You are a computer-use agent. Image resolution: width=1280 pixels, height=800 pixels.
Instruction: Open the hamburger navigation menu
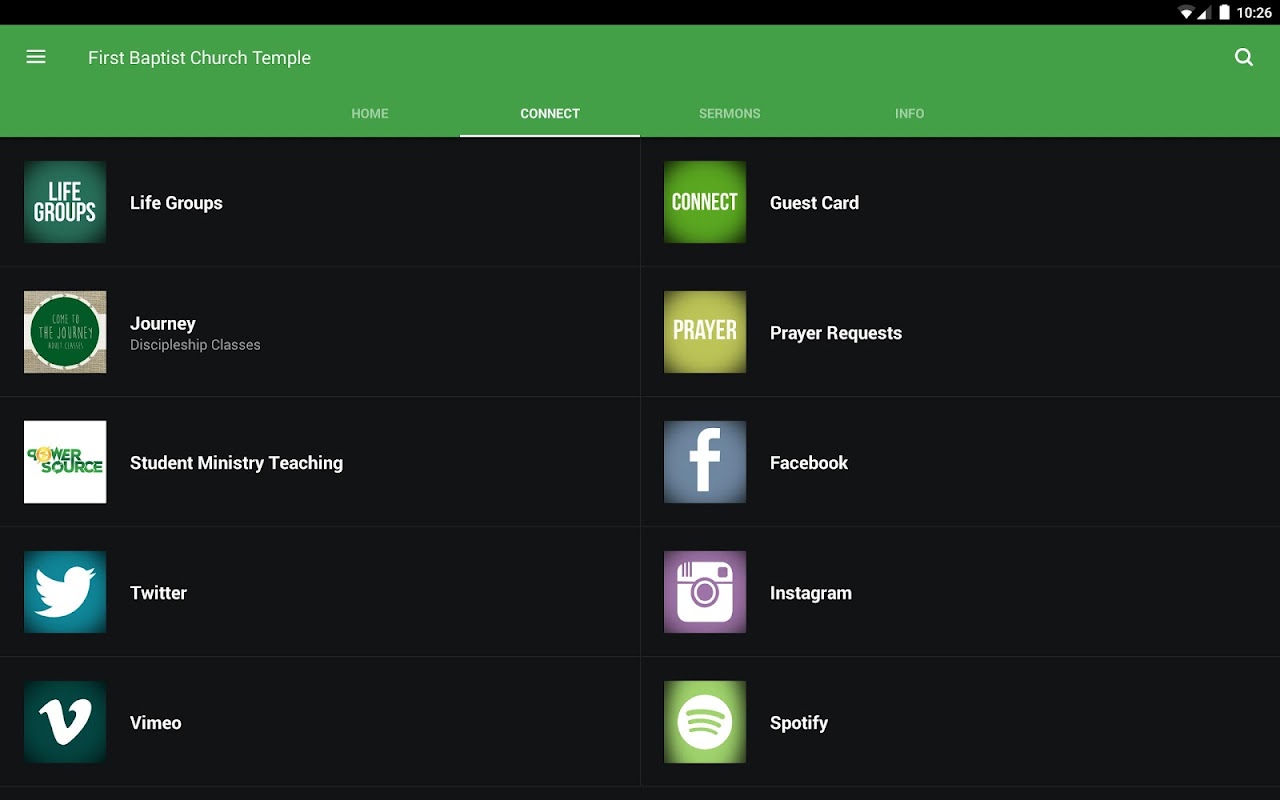point(36,57)
